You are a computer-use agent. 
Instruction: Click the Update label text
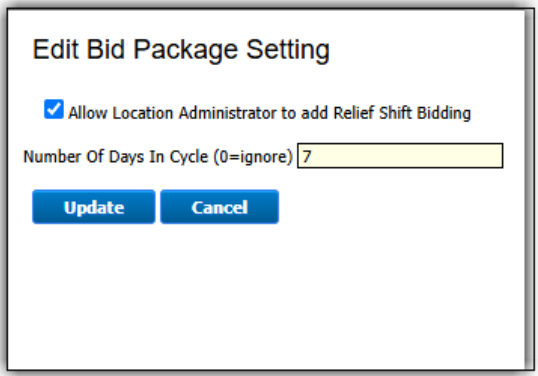click(x=94, y=208)
